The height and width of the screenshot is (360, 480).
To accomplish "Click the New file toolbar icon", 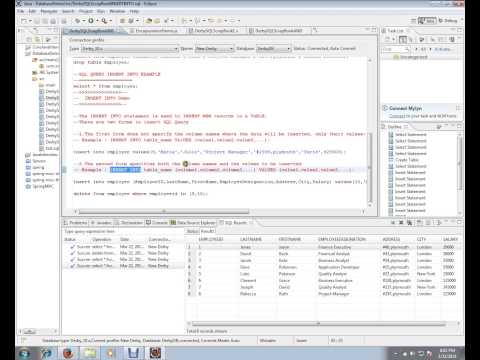I will click(x=24, y=21).
